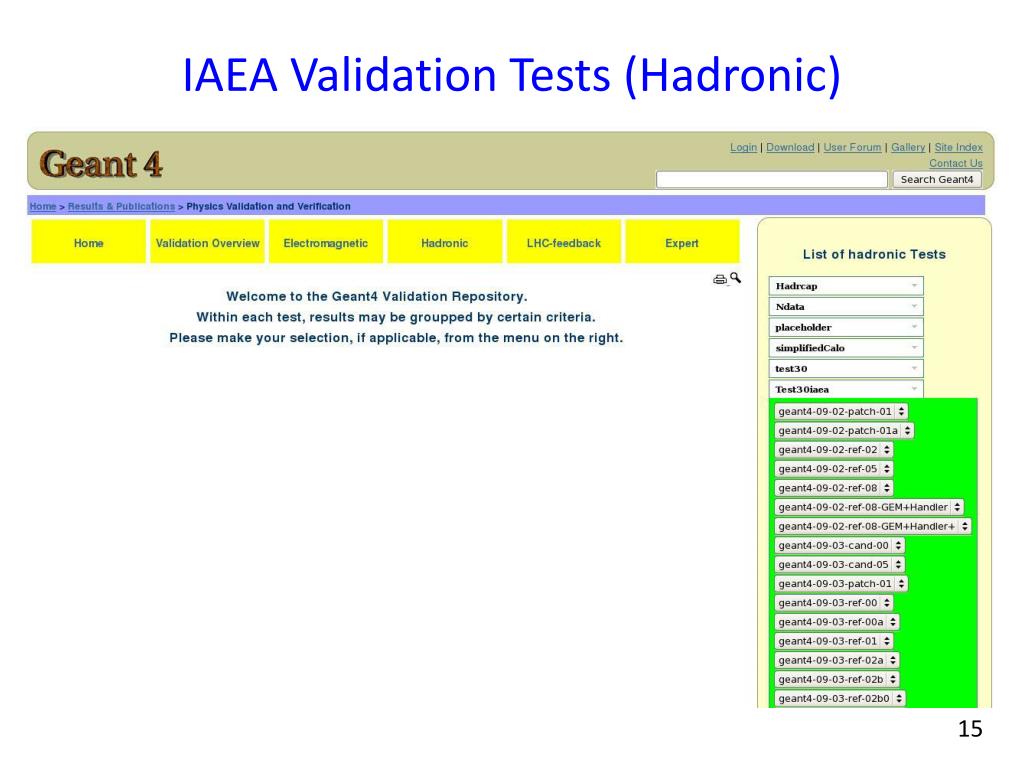Collapse the Test30iaea entry

(x=846, y=389)
